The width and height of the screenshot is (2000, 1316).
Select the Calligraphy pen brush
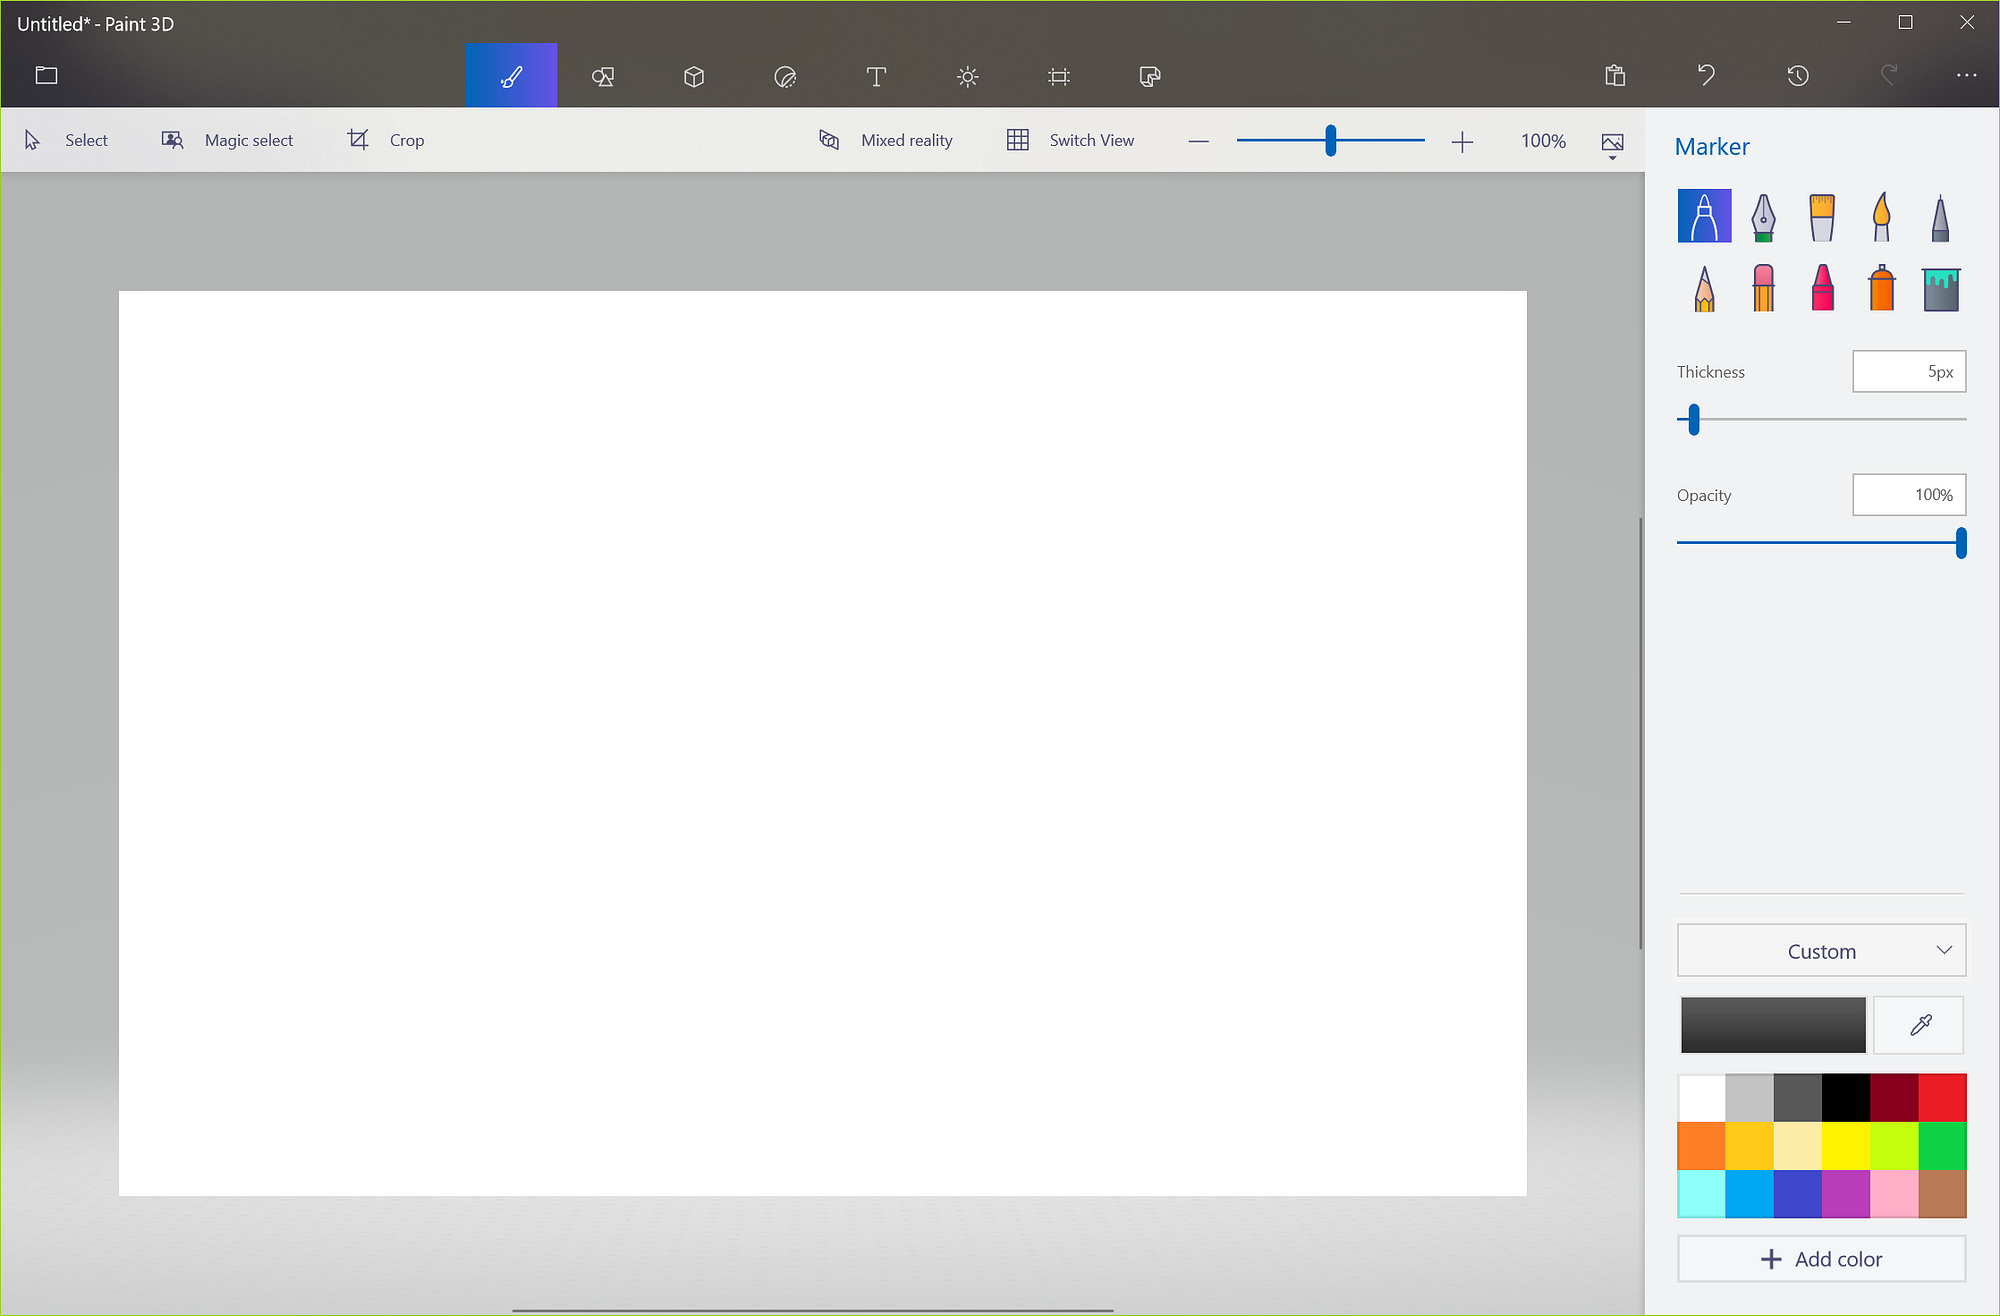(1763, 217)
